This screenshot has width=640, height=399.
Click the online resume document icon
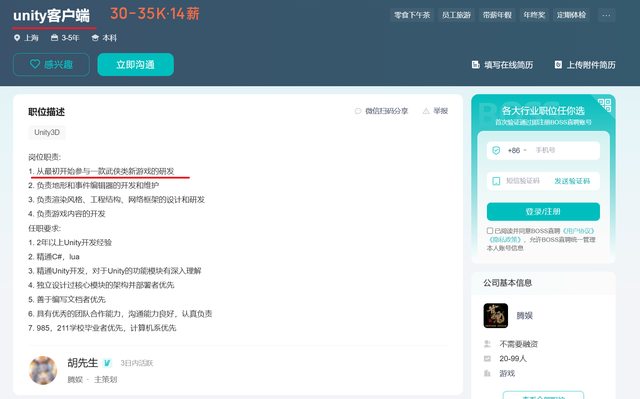tap(476, 64)
